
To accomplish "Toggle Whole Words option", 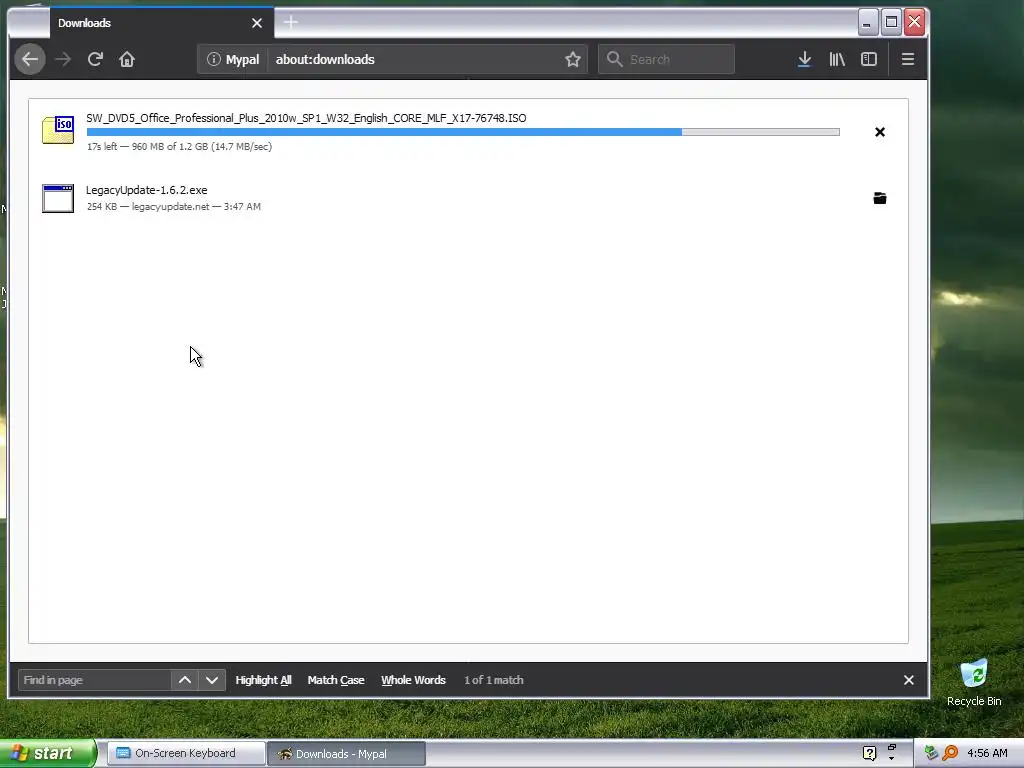I will 413,680.
